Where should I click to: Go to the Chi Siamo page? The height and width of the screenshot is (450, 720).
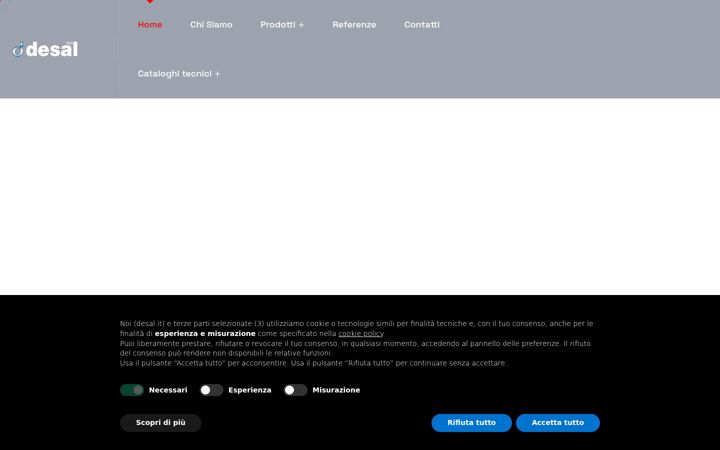click(211, 25)
